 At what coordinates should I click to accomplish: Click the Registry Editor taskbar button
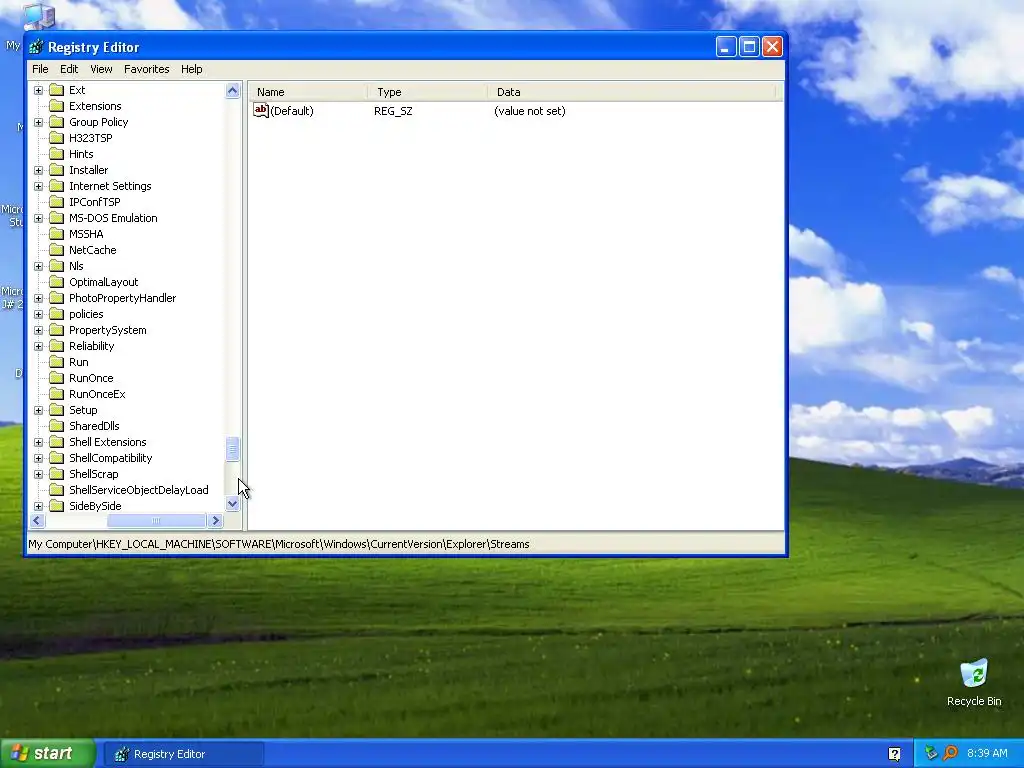184,754
